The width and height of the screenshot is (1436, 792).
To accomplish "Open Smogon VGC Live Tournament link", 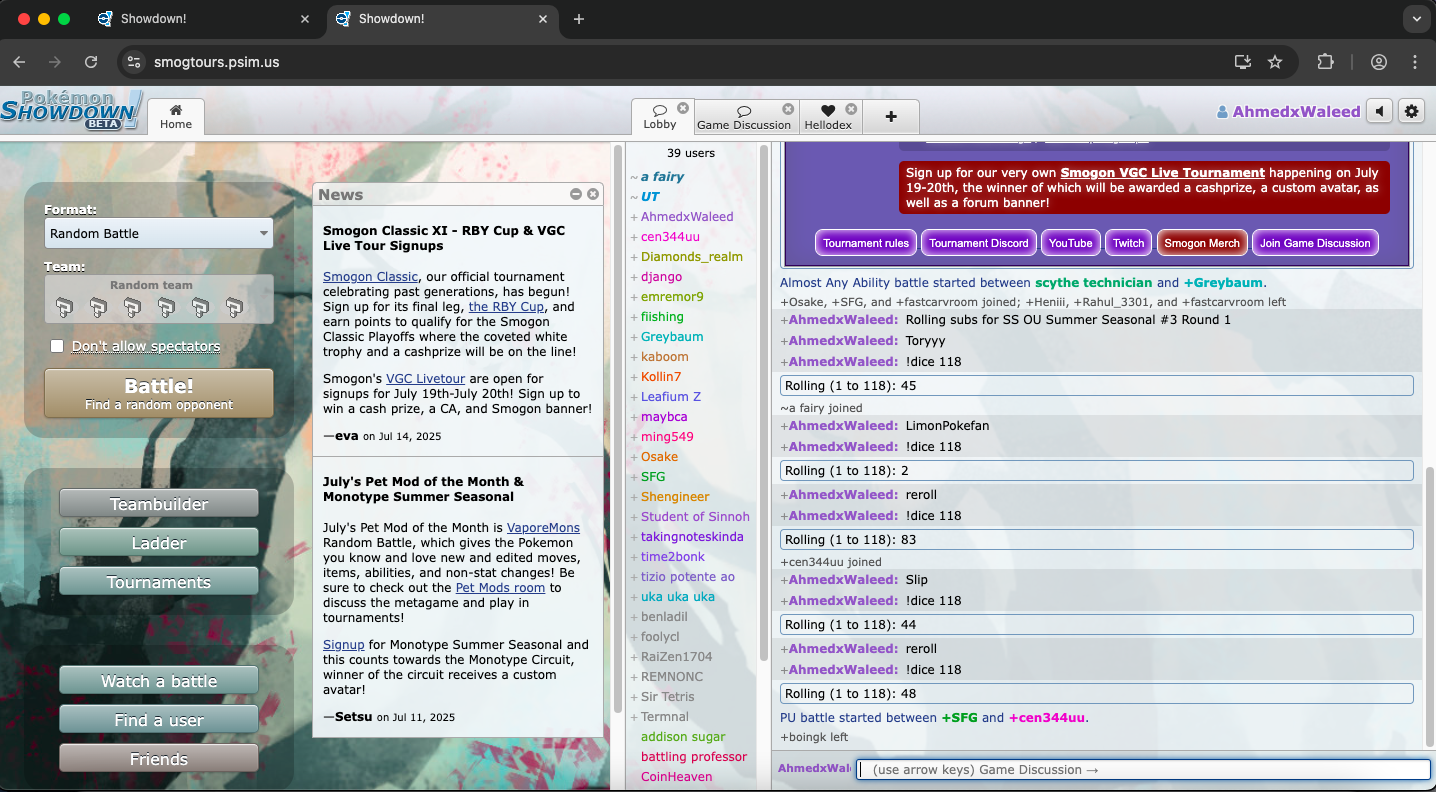I will tap(1162, 173).
